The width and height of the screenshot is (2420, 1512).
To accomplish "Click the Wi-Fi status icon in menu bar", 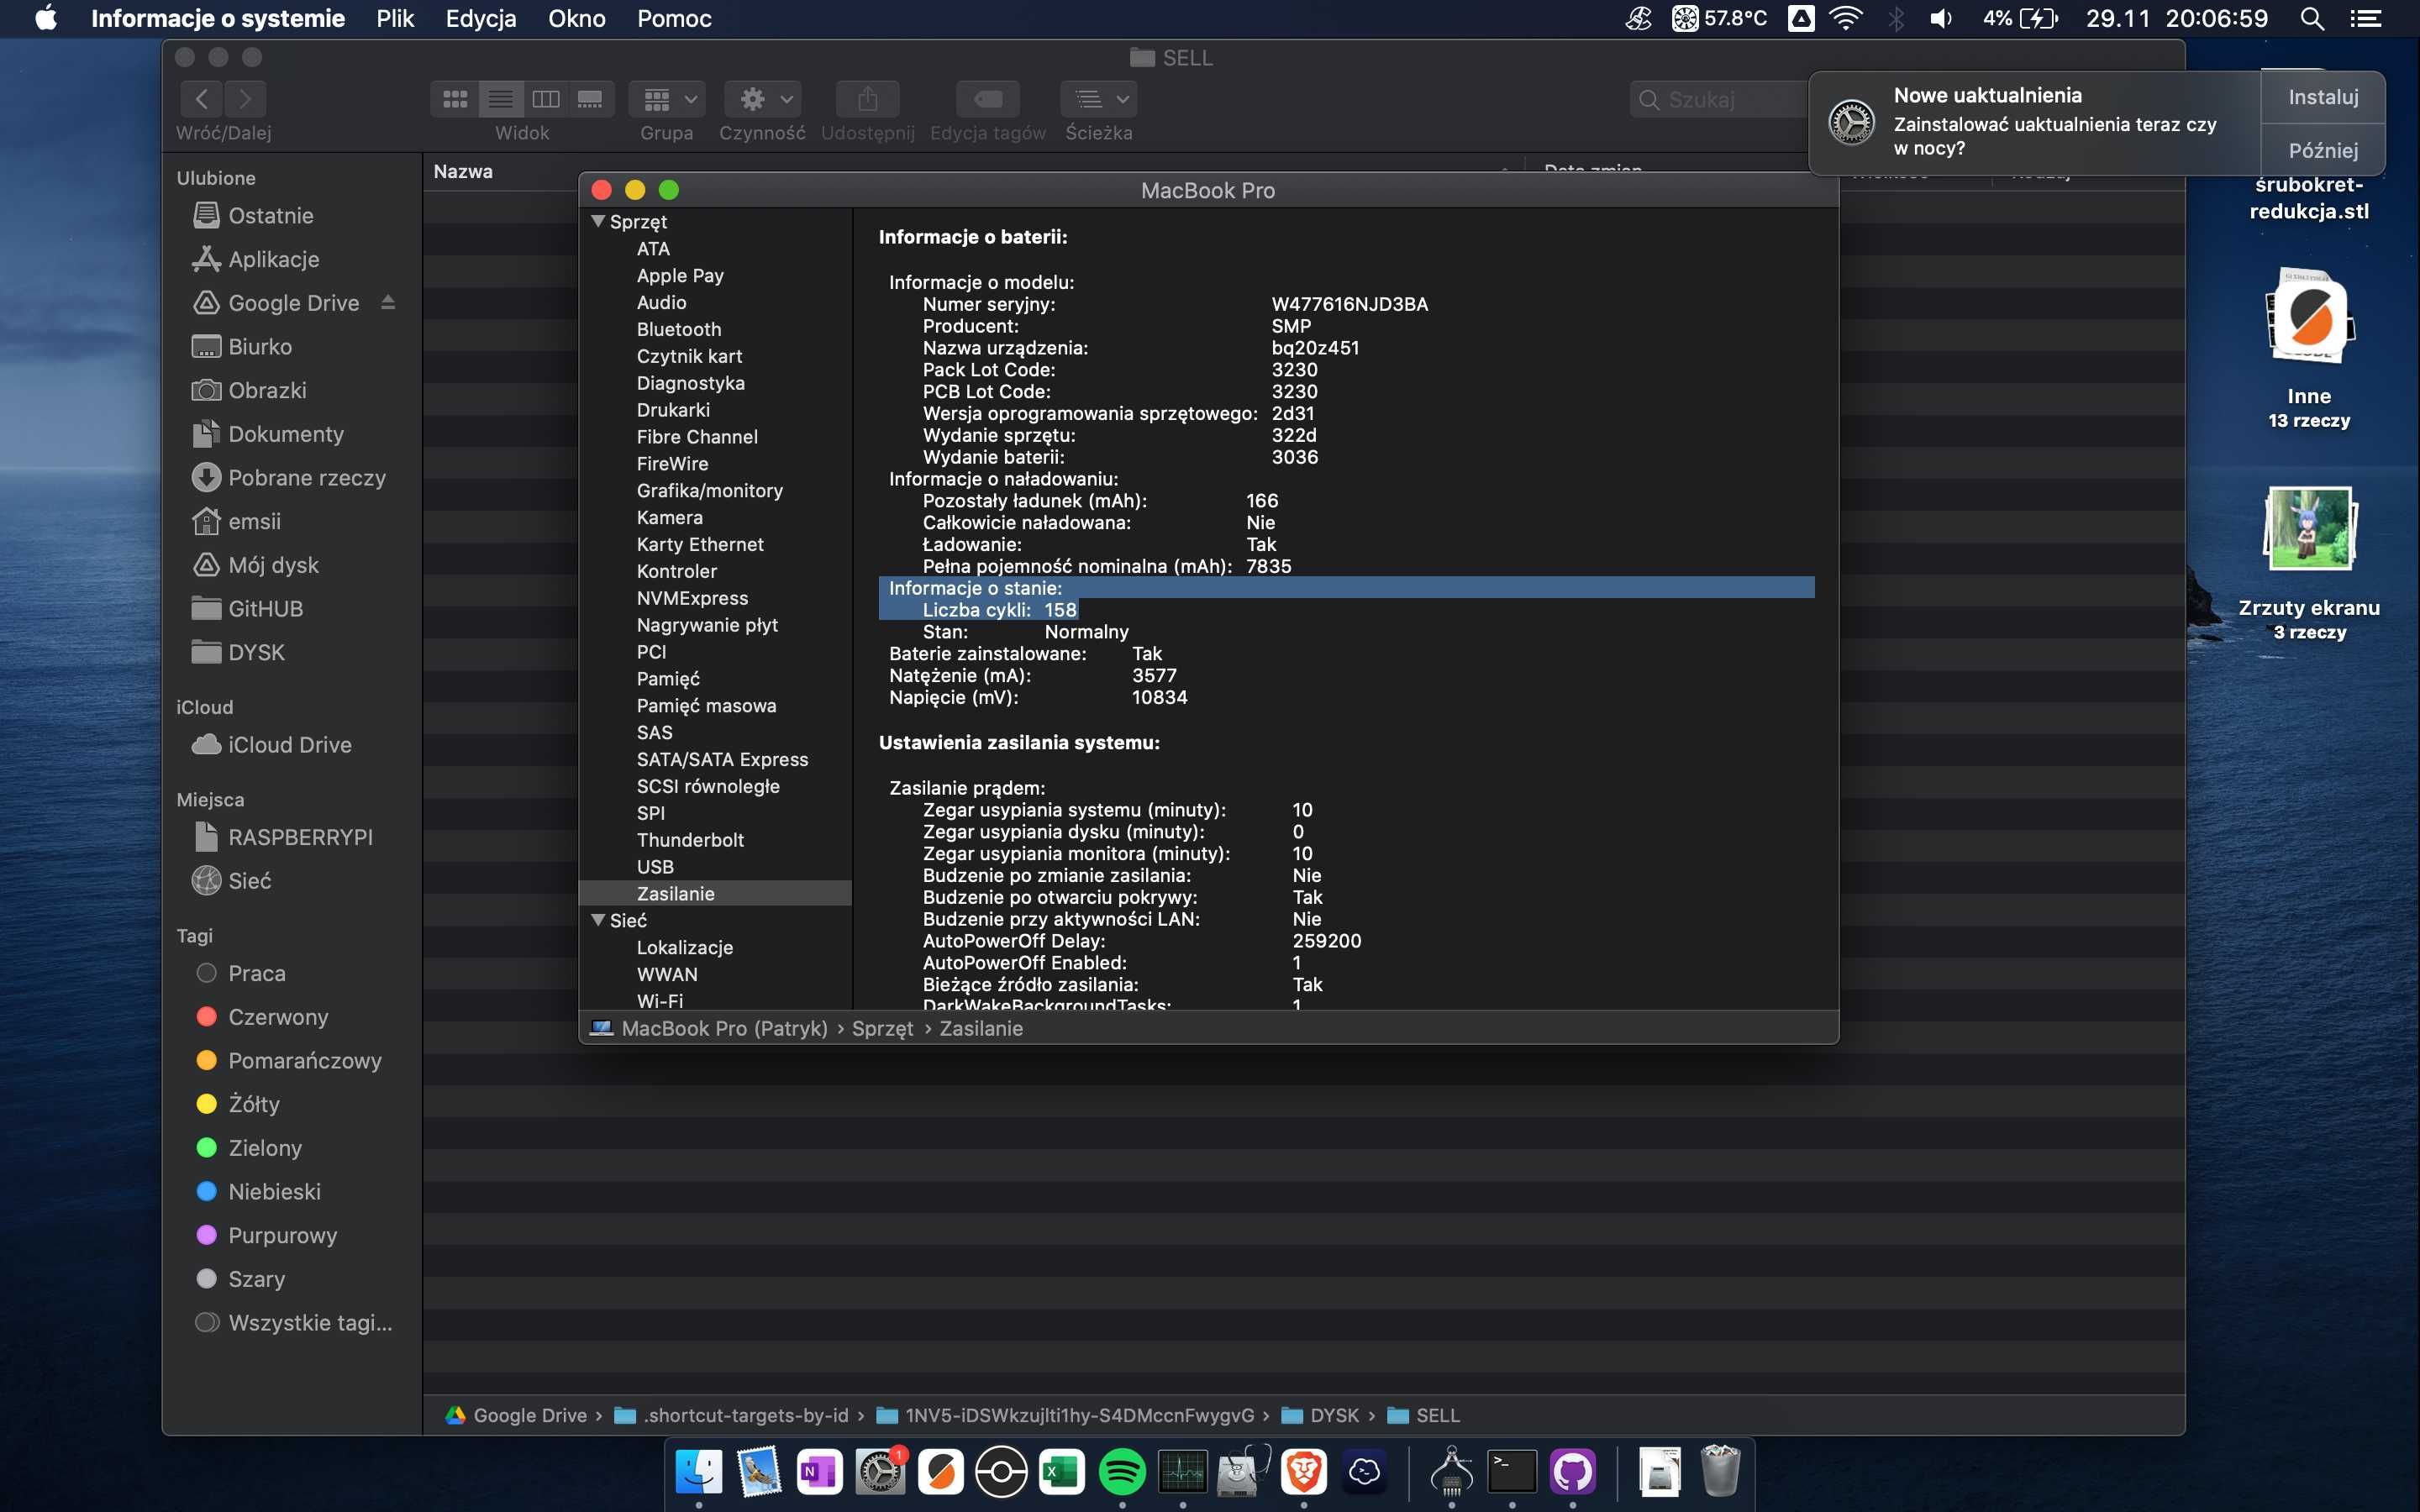I will point(1845,18).
